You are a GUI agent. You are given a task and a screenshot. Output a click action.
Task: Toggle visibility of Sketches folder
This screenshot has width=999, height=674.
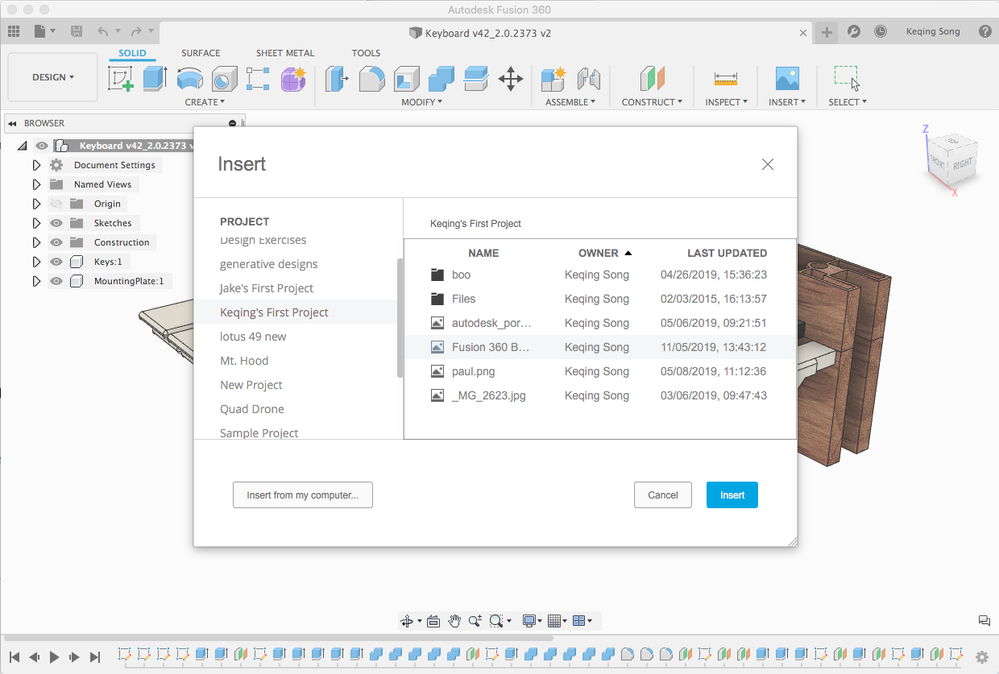[57, 223]
